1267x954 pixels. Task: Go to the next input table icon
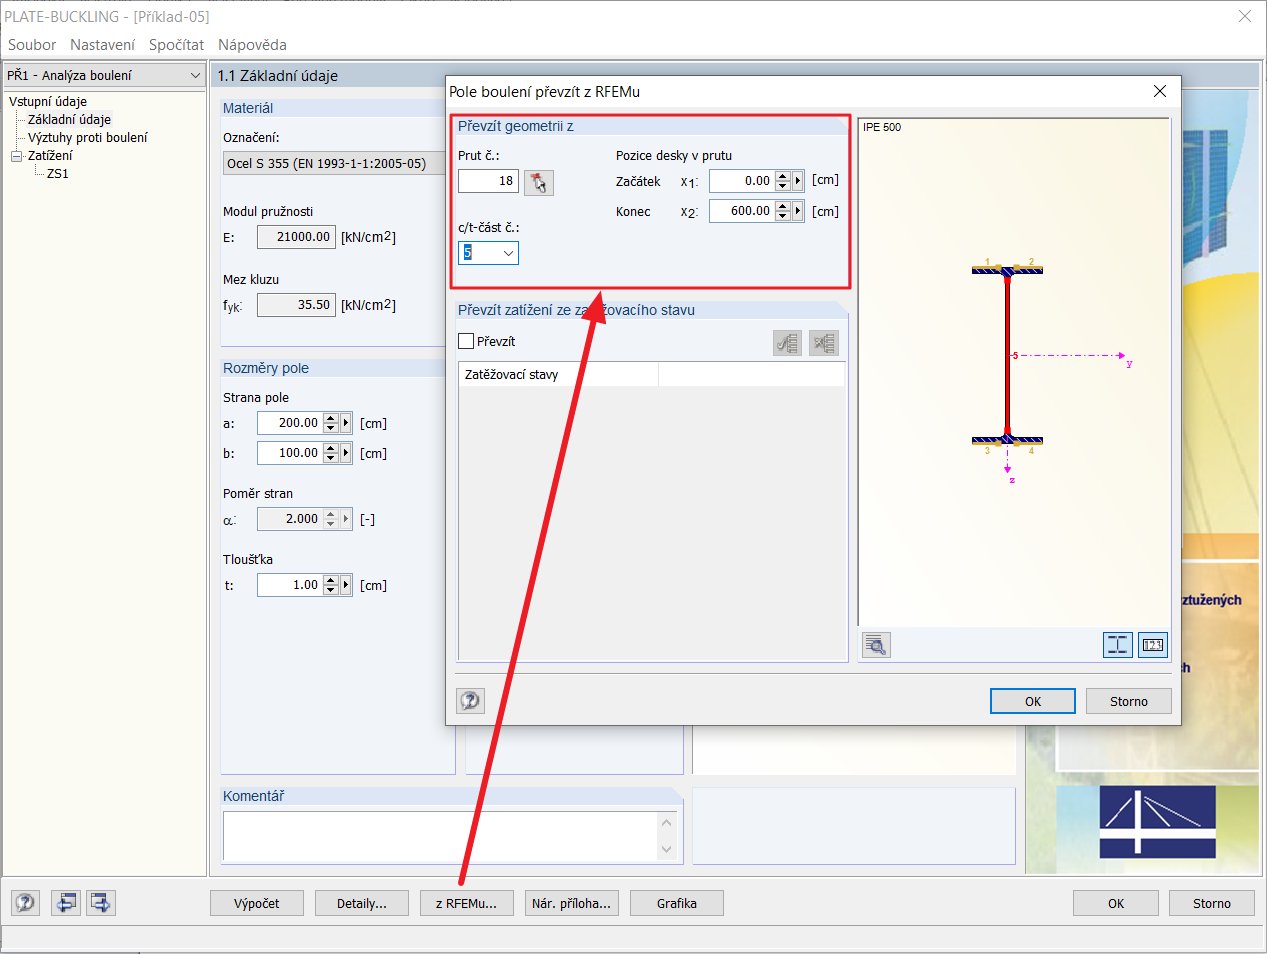[101, 903]
